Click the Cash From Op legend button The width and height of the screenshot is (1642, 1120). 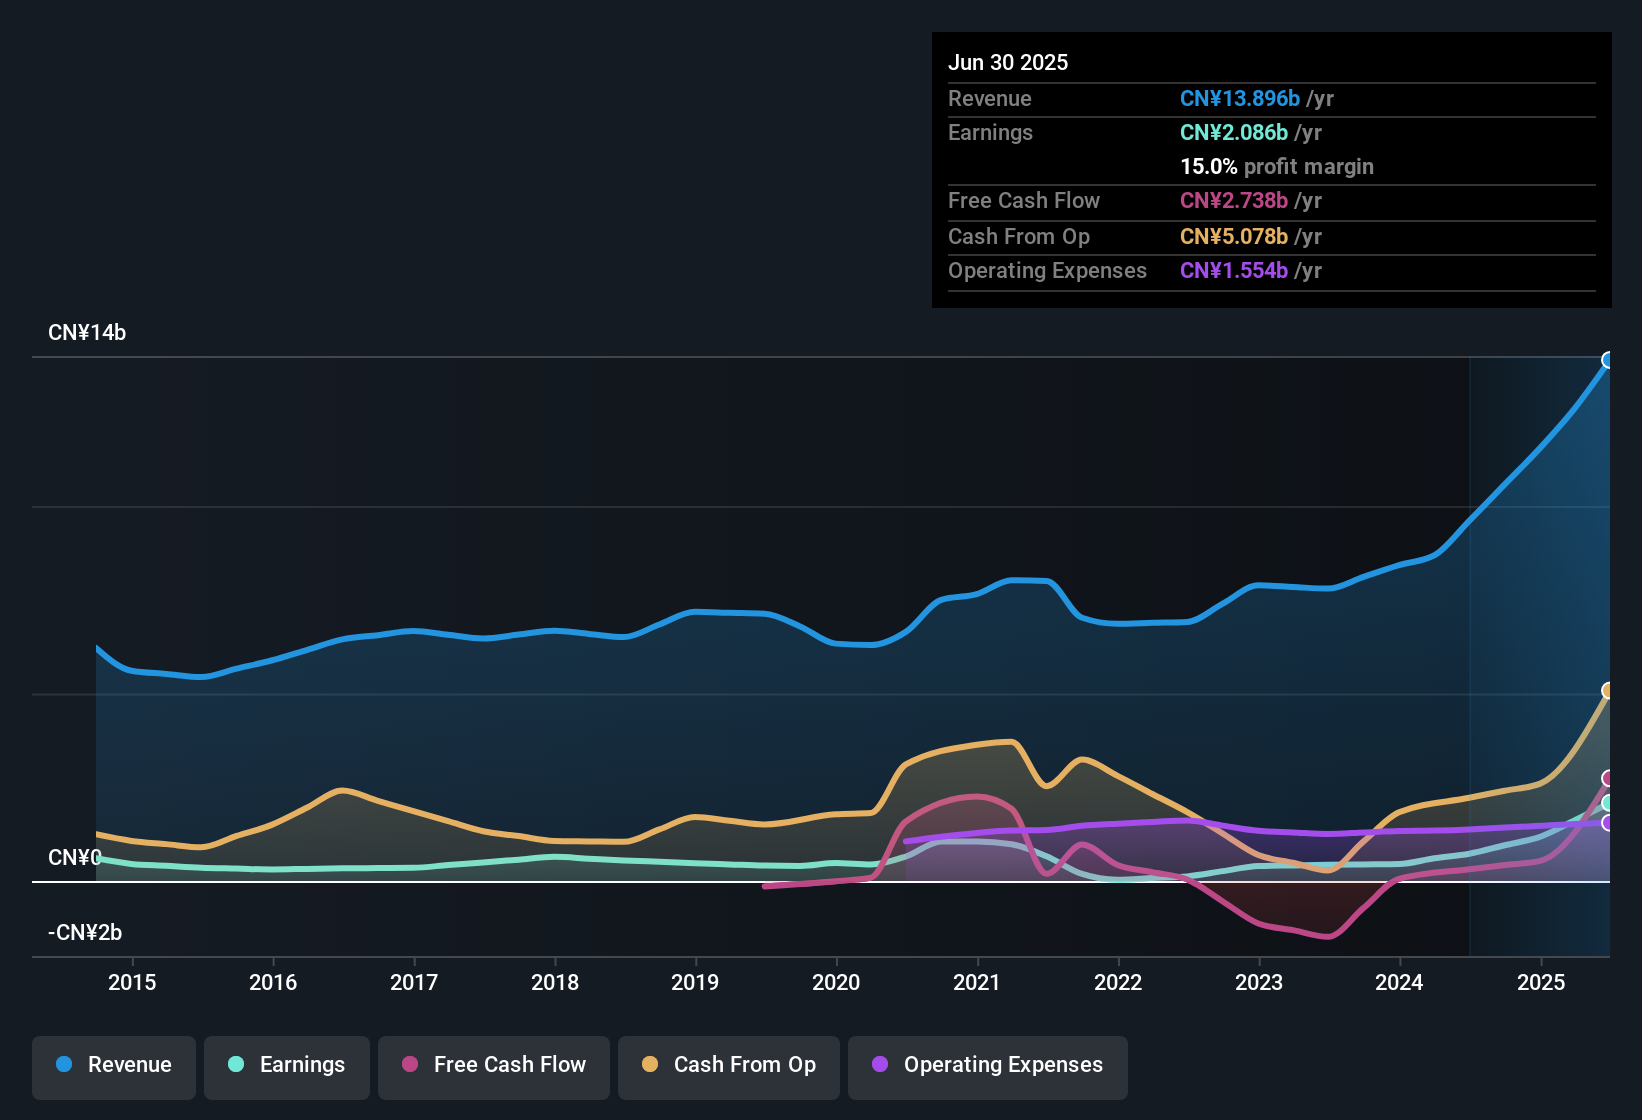[728, 1065]
